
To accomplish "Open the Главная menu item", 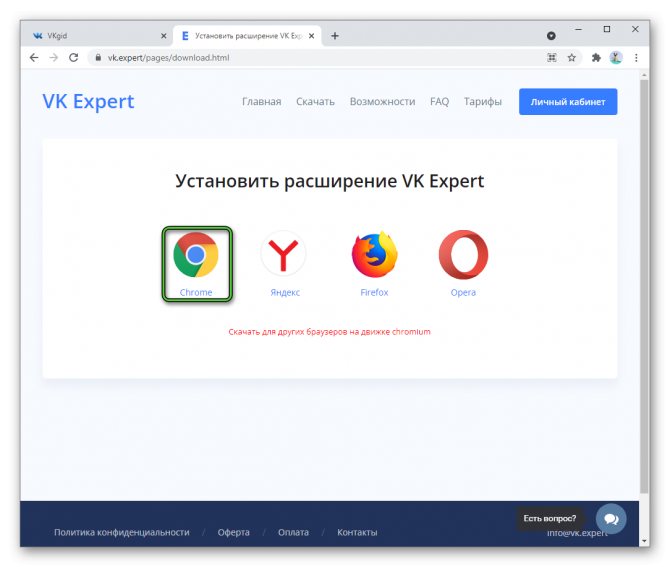I will (262, 102).
